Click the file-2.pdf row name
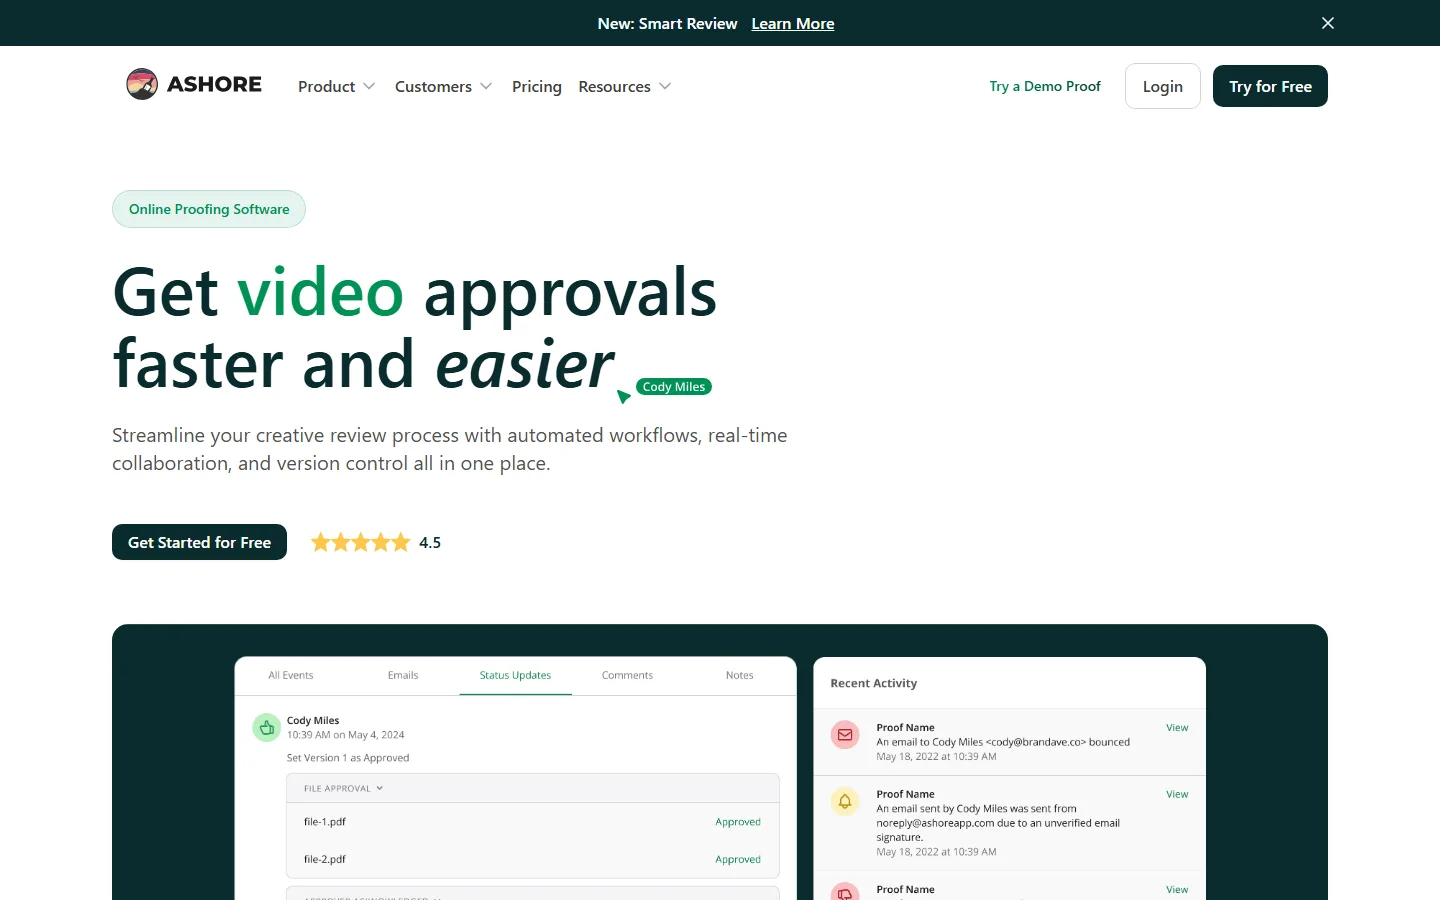The width and height of the screenshot is (1440, 900). pyautogui.click(x=325, y=859)
